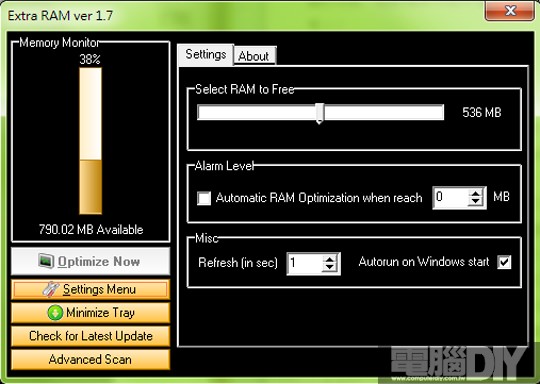The image size is (540, 384).
Task: Click Check for Latest Update
Action: click(x=91, y=336)
